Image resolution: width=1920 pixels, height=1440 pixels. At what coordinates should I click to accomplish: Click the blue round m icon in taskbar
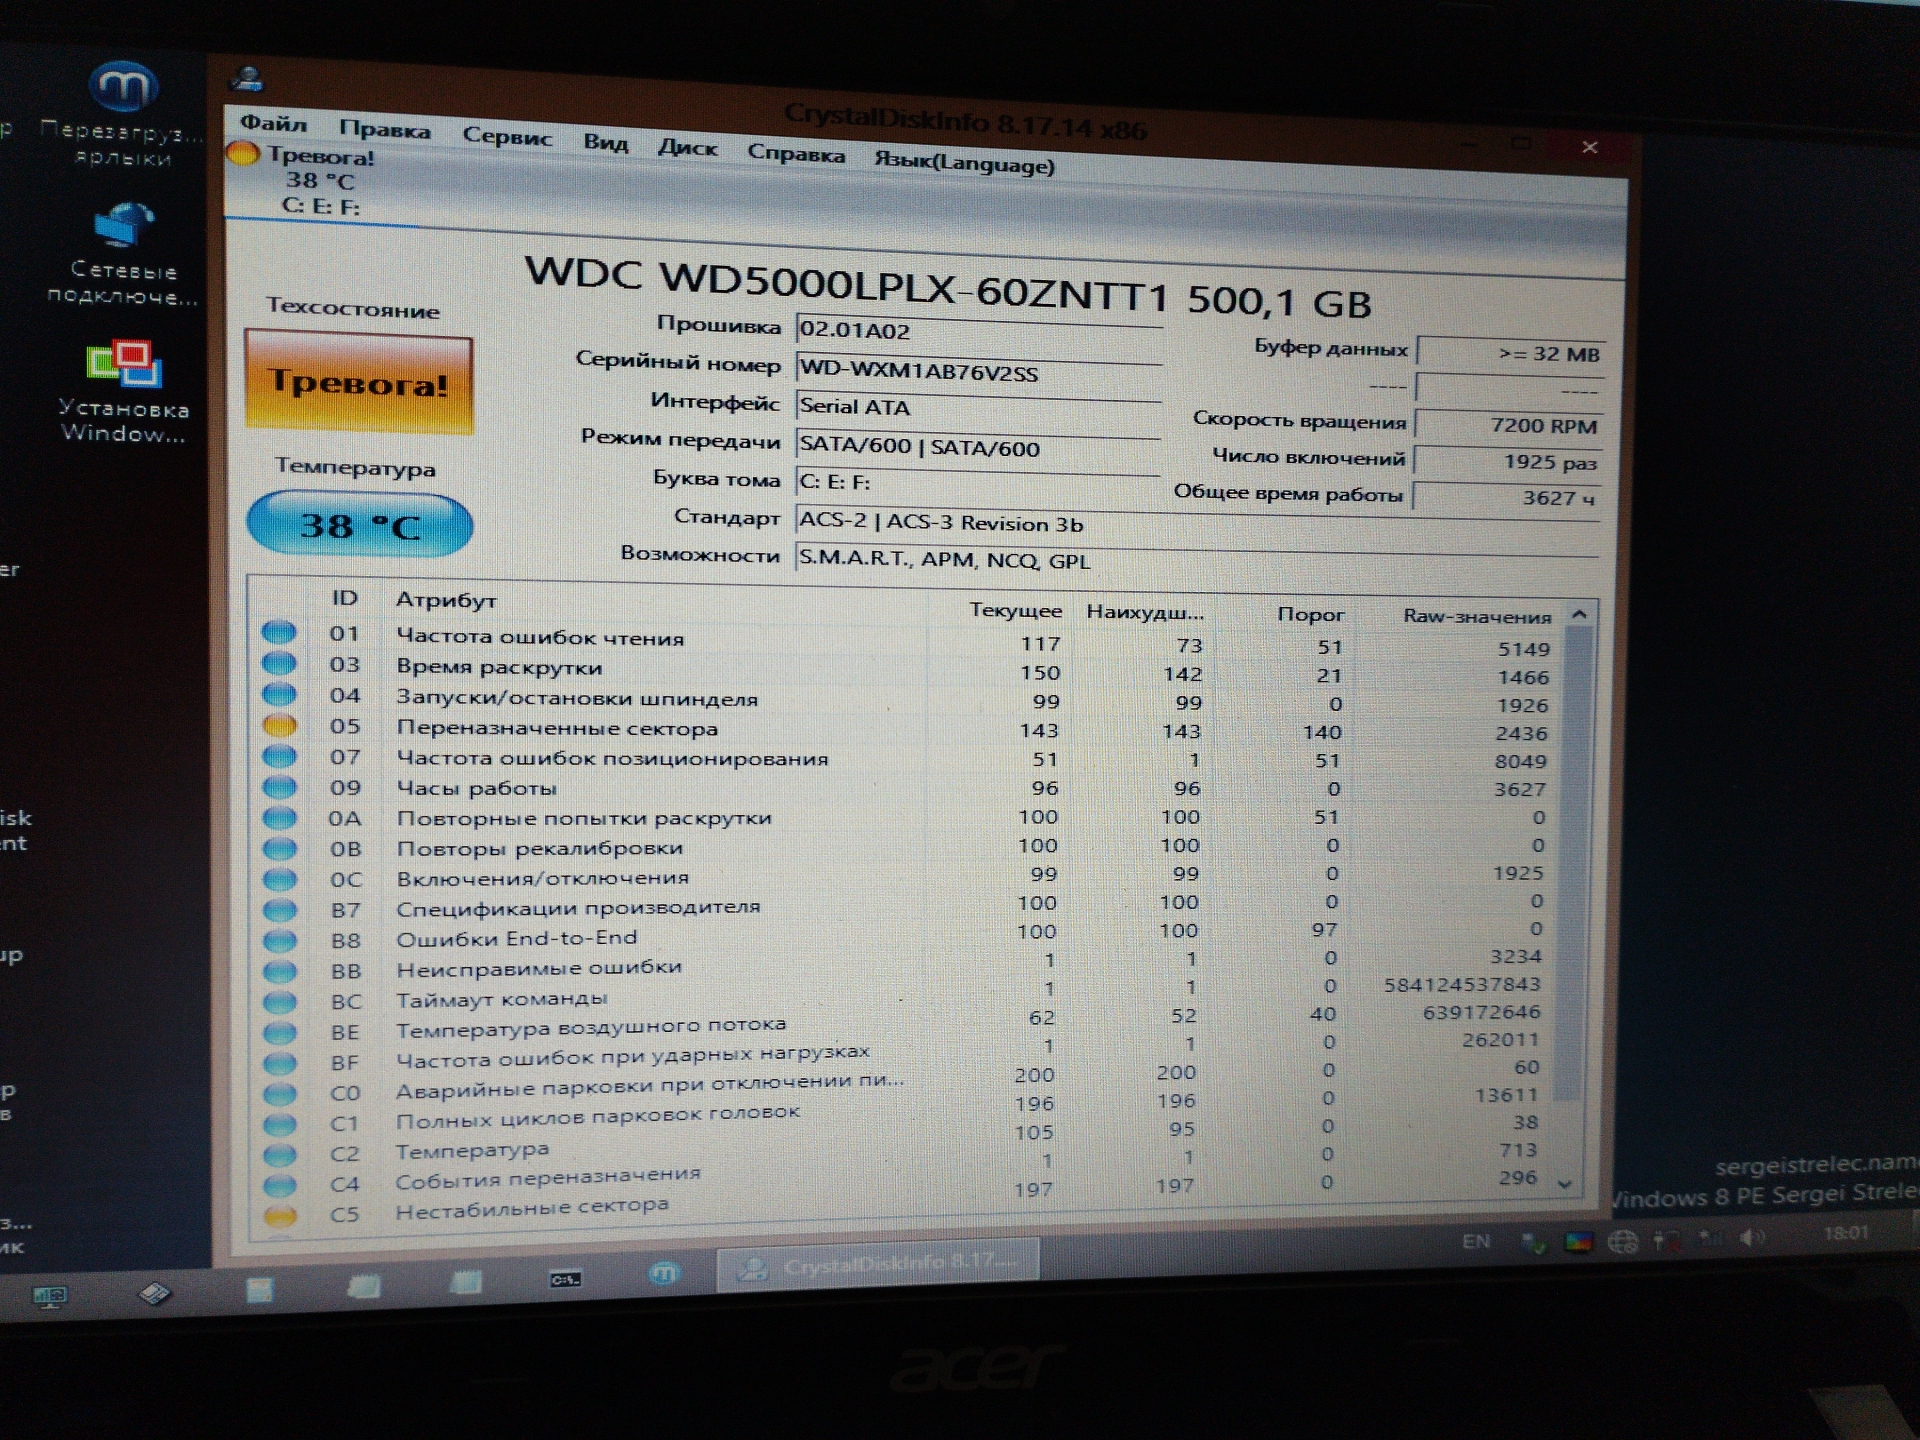click(664, 1274)
